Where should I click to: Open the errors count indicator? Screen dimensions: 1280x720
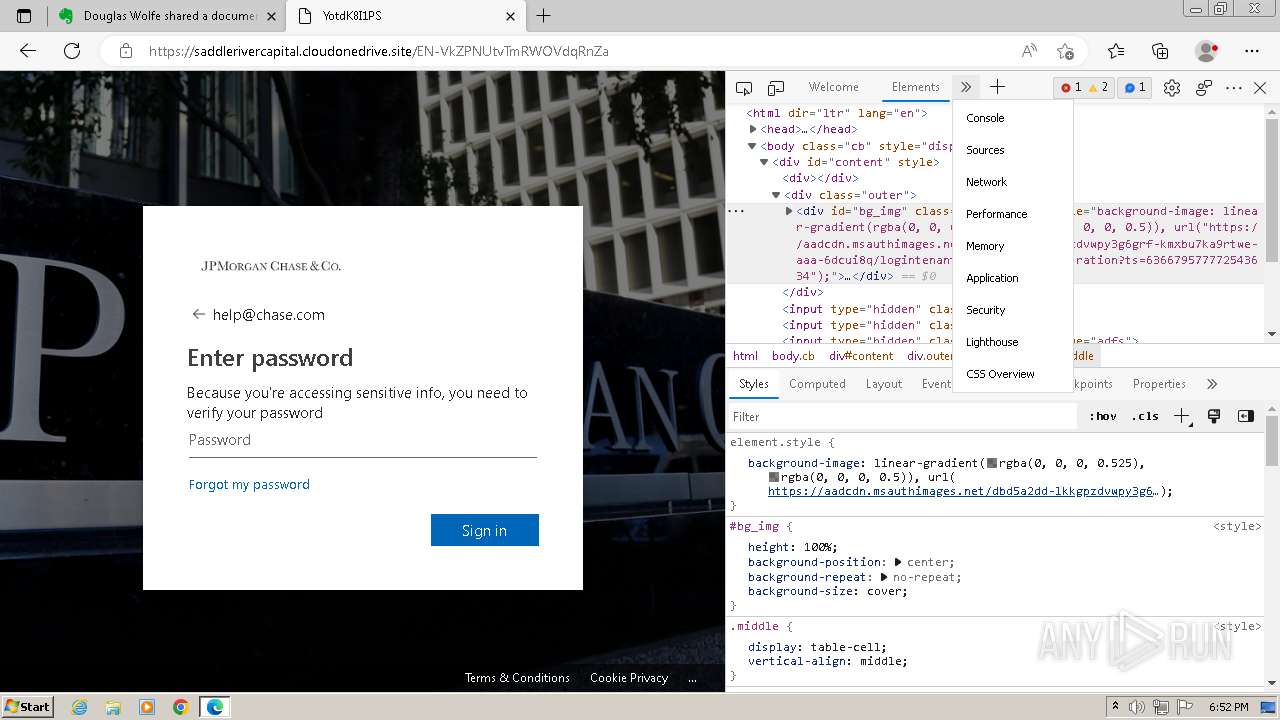(x=1071, y=87)
